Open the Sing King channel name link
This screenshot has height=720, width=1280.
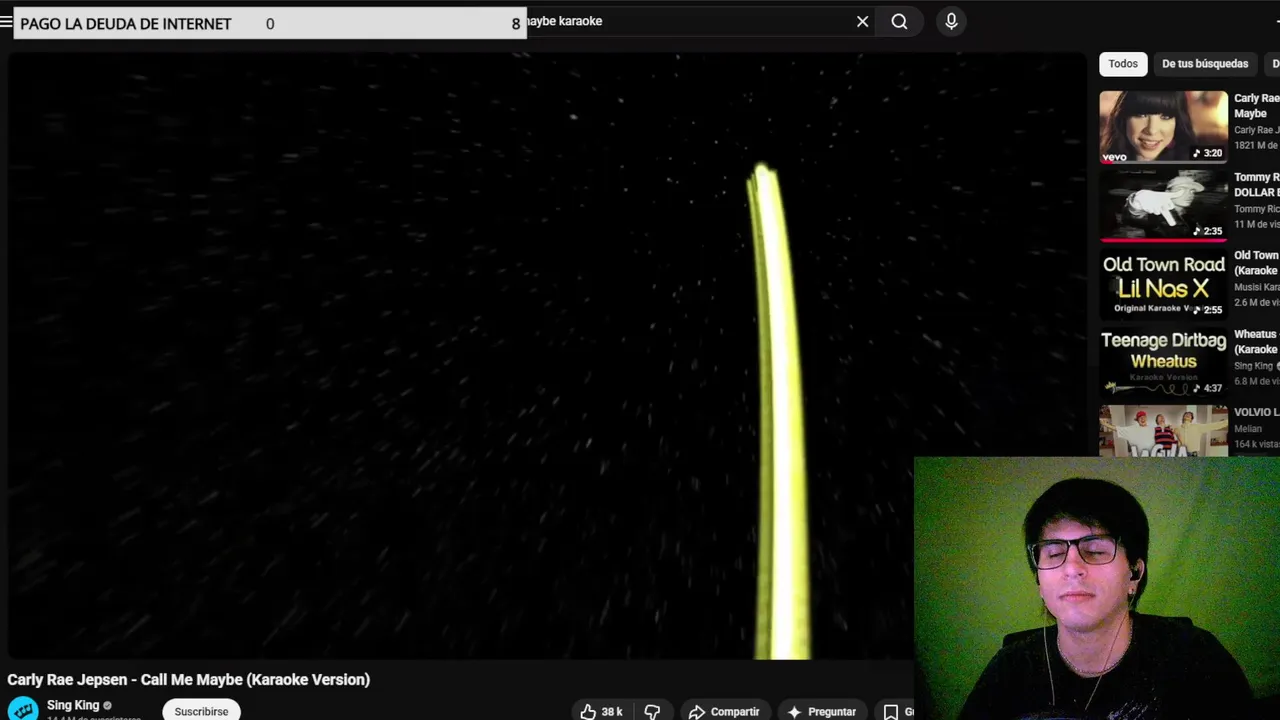[x=73, y=705]
